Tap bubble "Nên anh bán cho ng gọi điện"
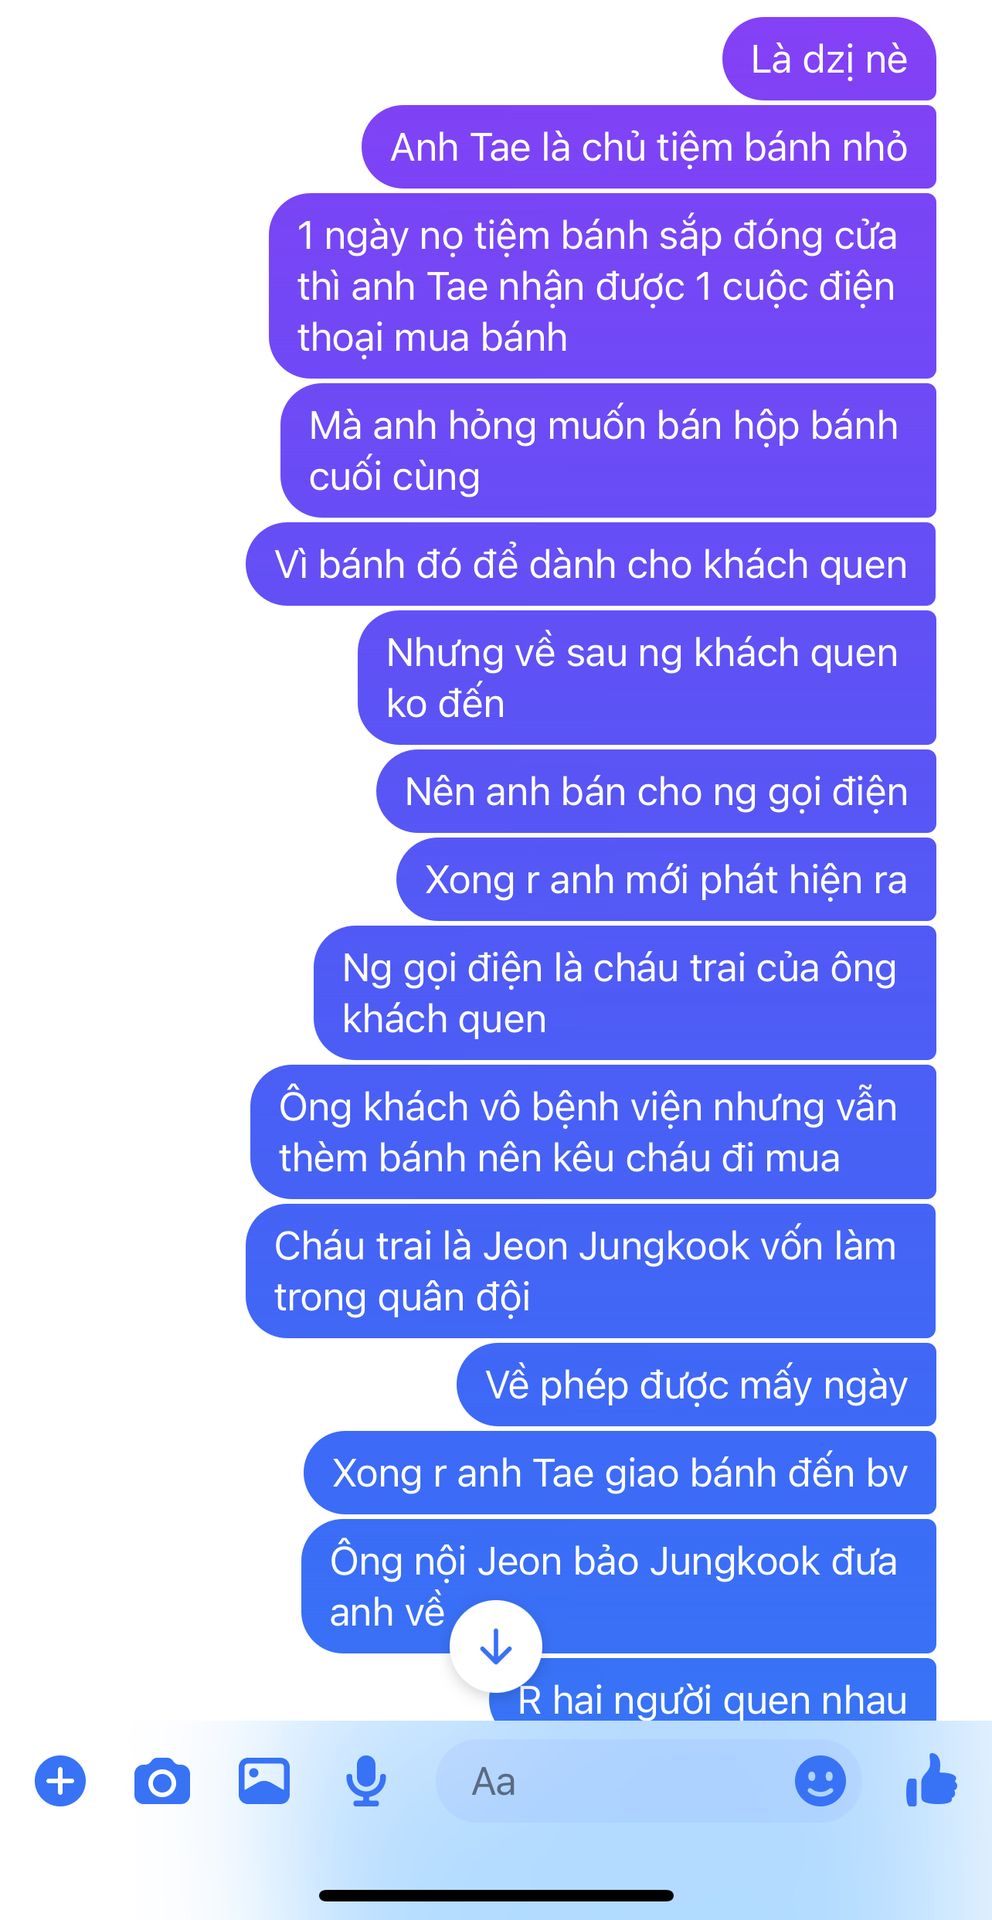 [656, 791]
